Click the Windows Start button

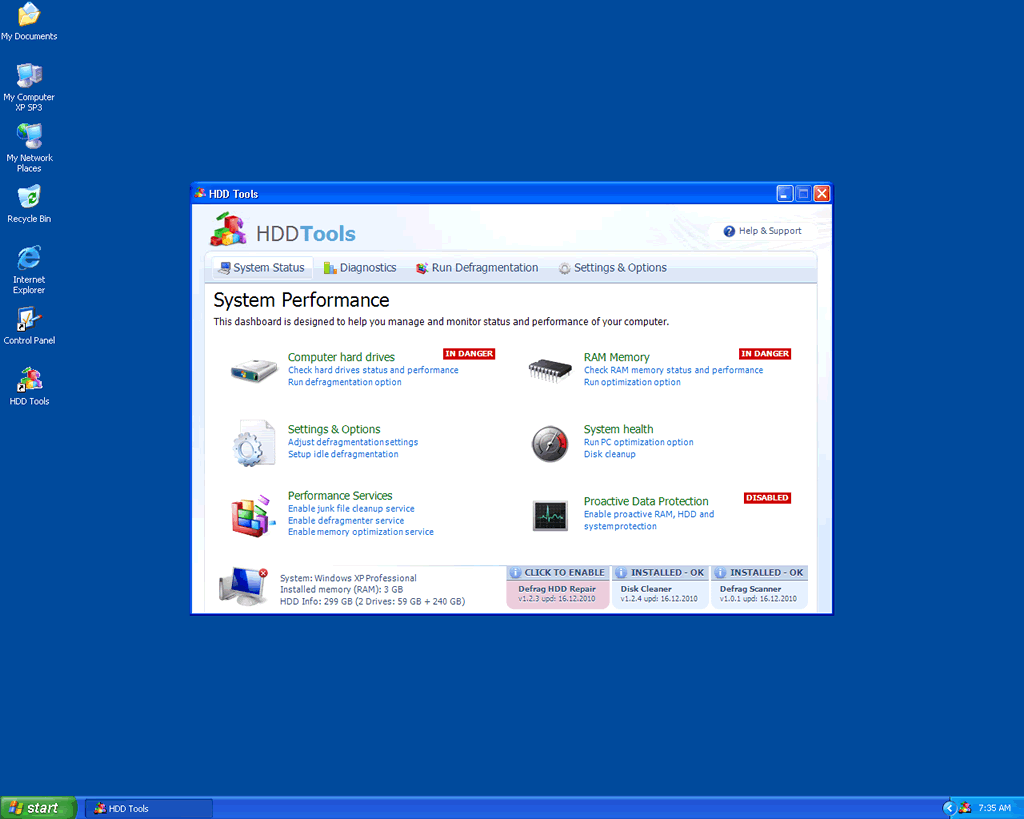tap(38, 808)
